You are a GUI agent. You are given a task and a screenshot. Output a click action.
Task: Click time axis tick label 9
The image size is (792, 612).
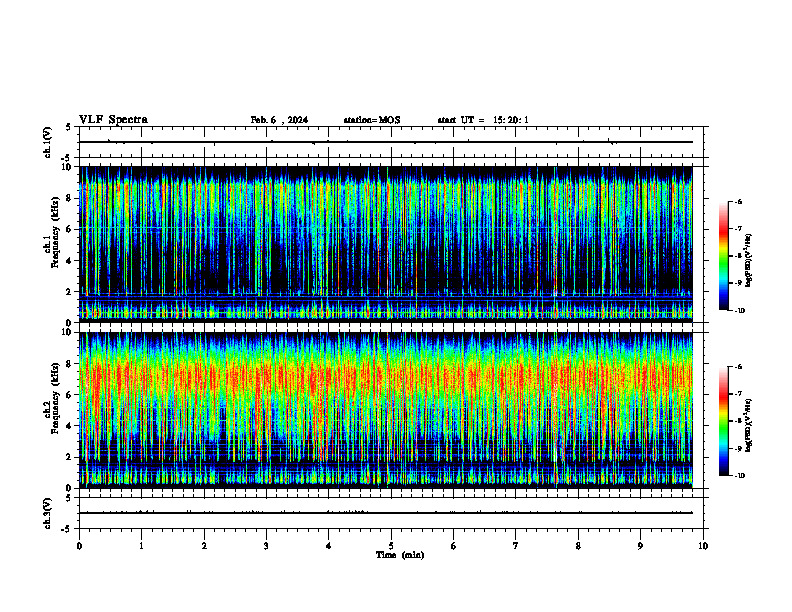pos(641,546)
